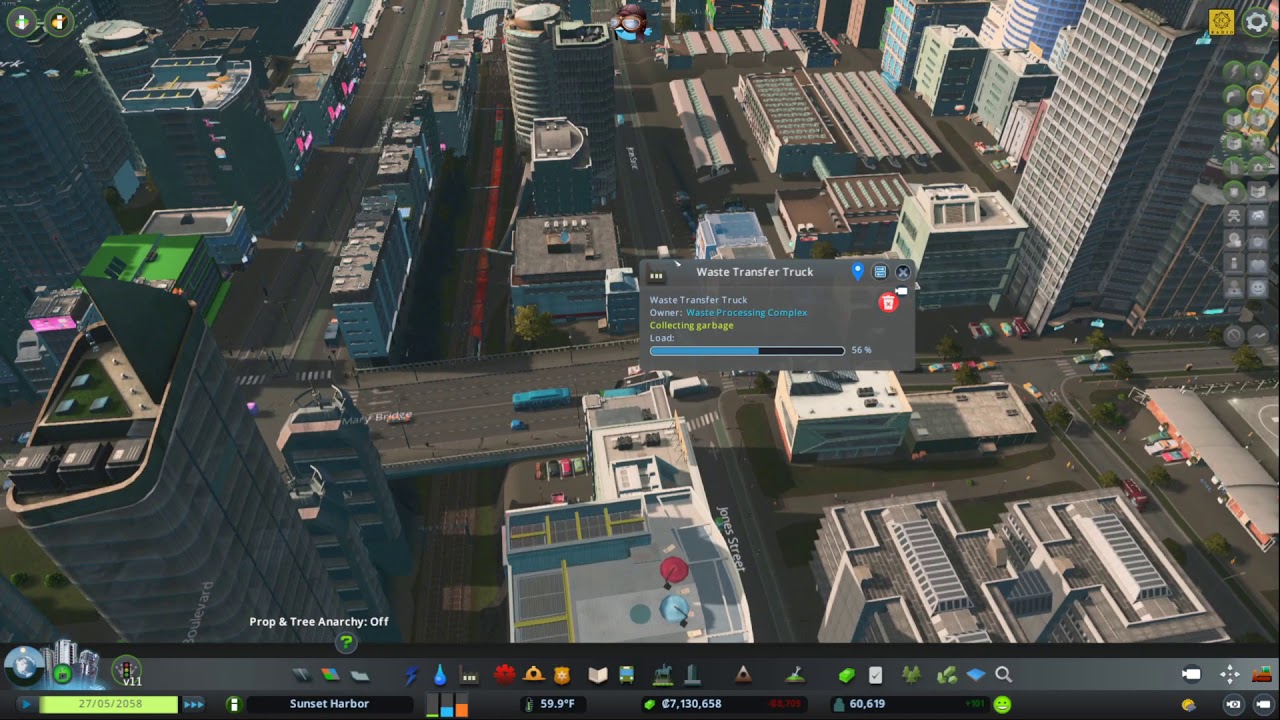Open the Parks statue menu
Screen dimensions: 1280x720
click(661, 675)
